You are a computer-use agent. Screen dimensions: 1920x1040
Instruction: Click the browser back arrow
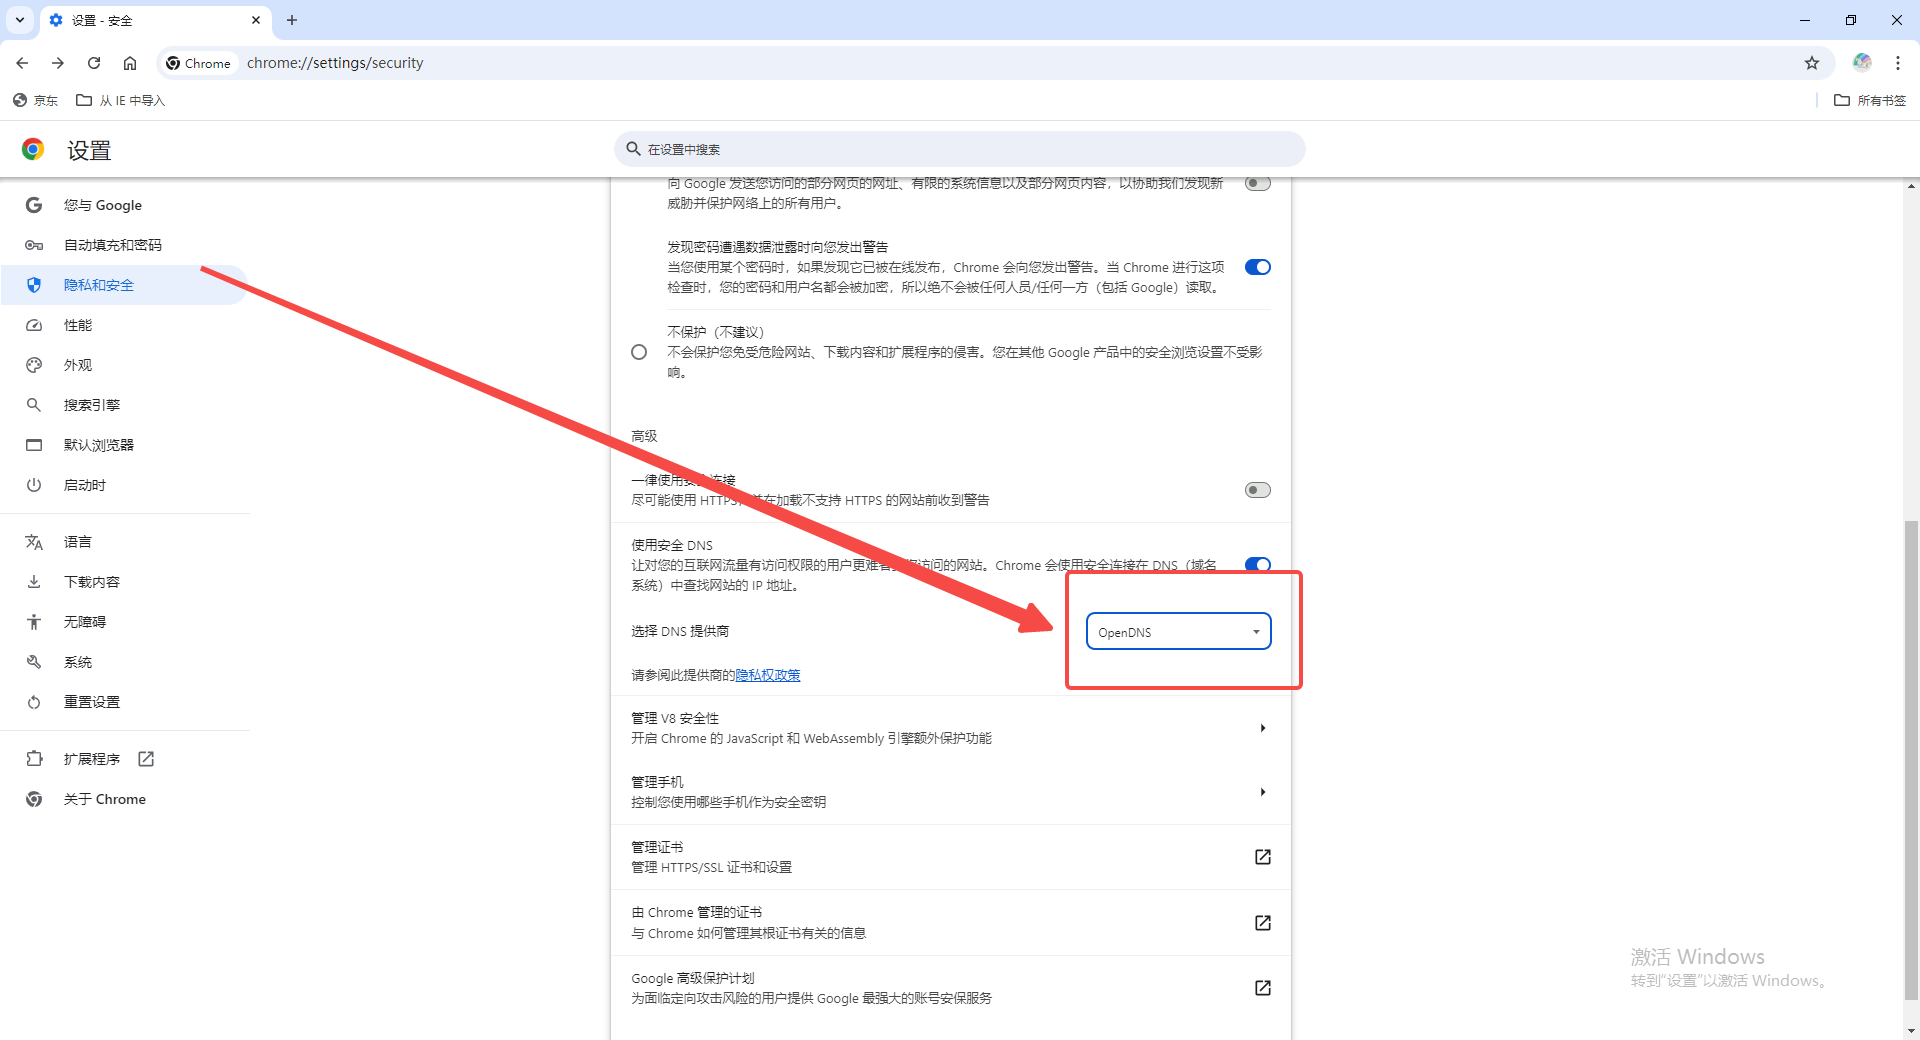pyautogui.click(x=22, y=63)
